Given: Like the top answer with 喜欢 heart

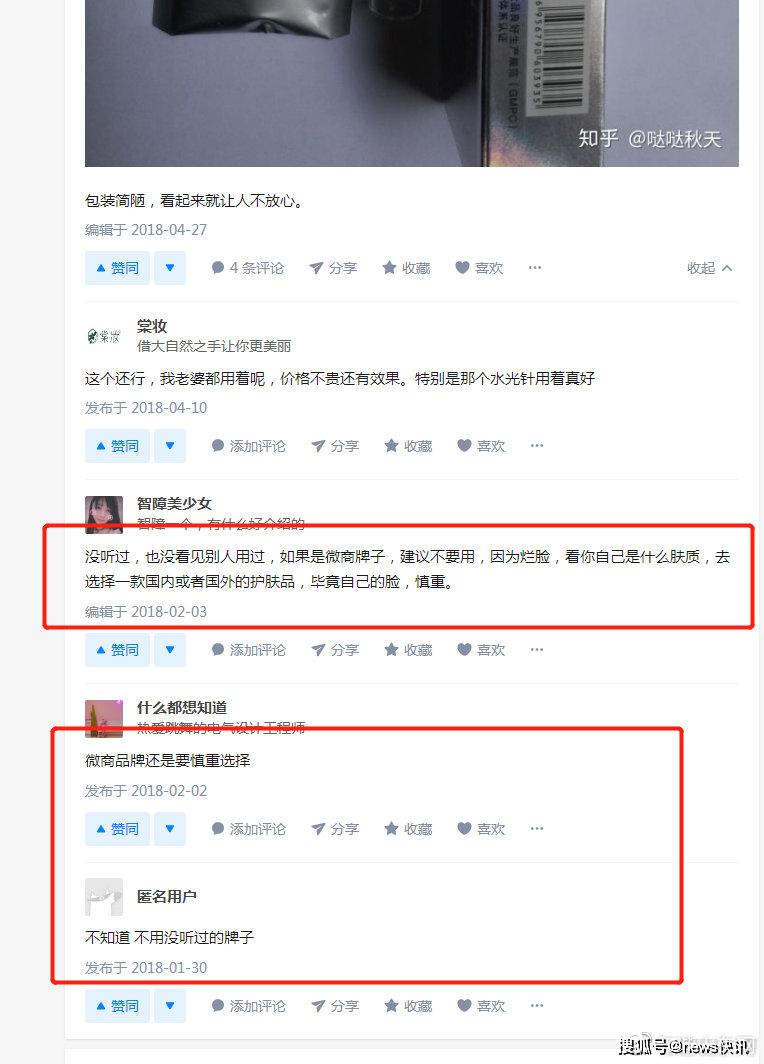Looking at the screenshot, I should point(479,268).
